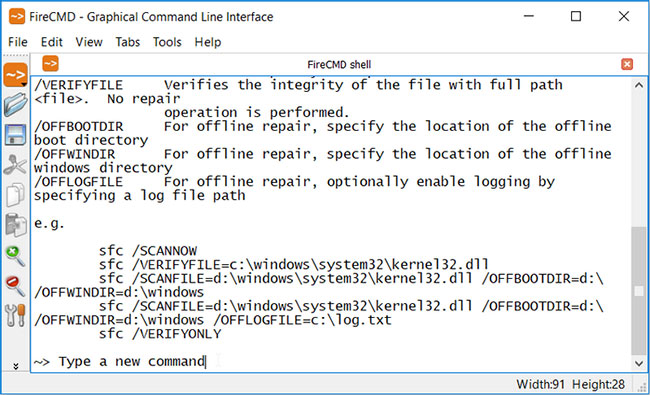Click the command input line
The image size is (650, 395).
click(331, 361)
